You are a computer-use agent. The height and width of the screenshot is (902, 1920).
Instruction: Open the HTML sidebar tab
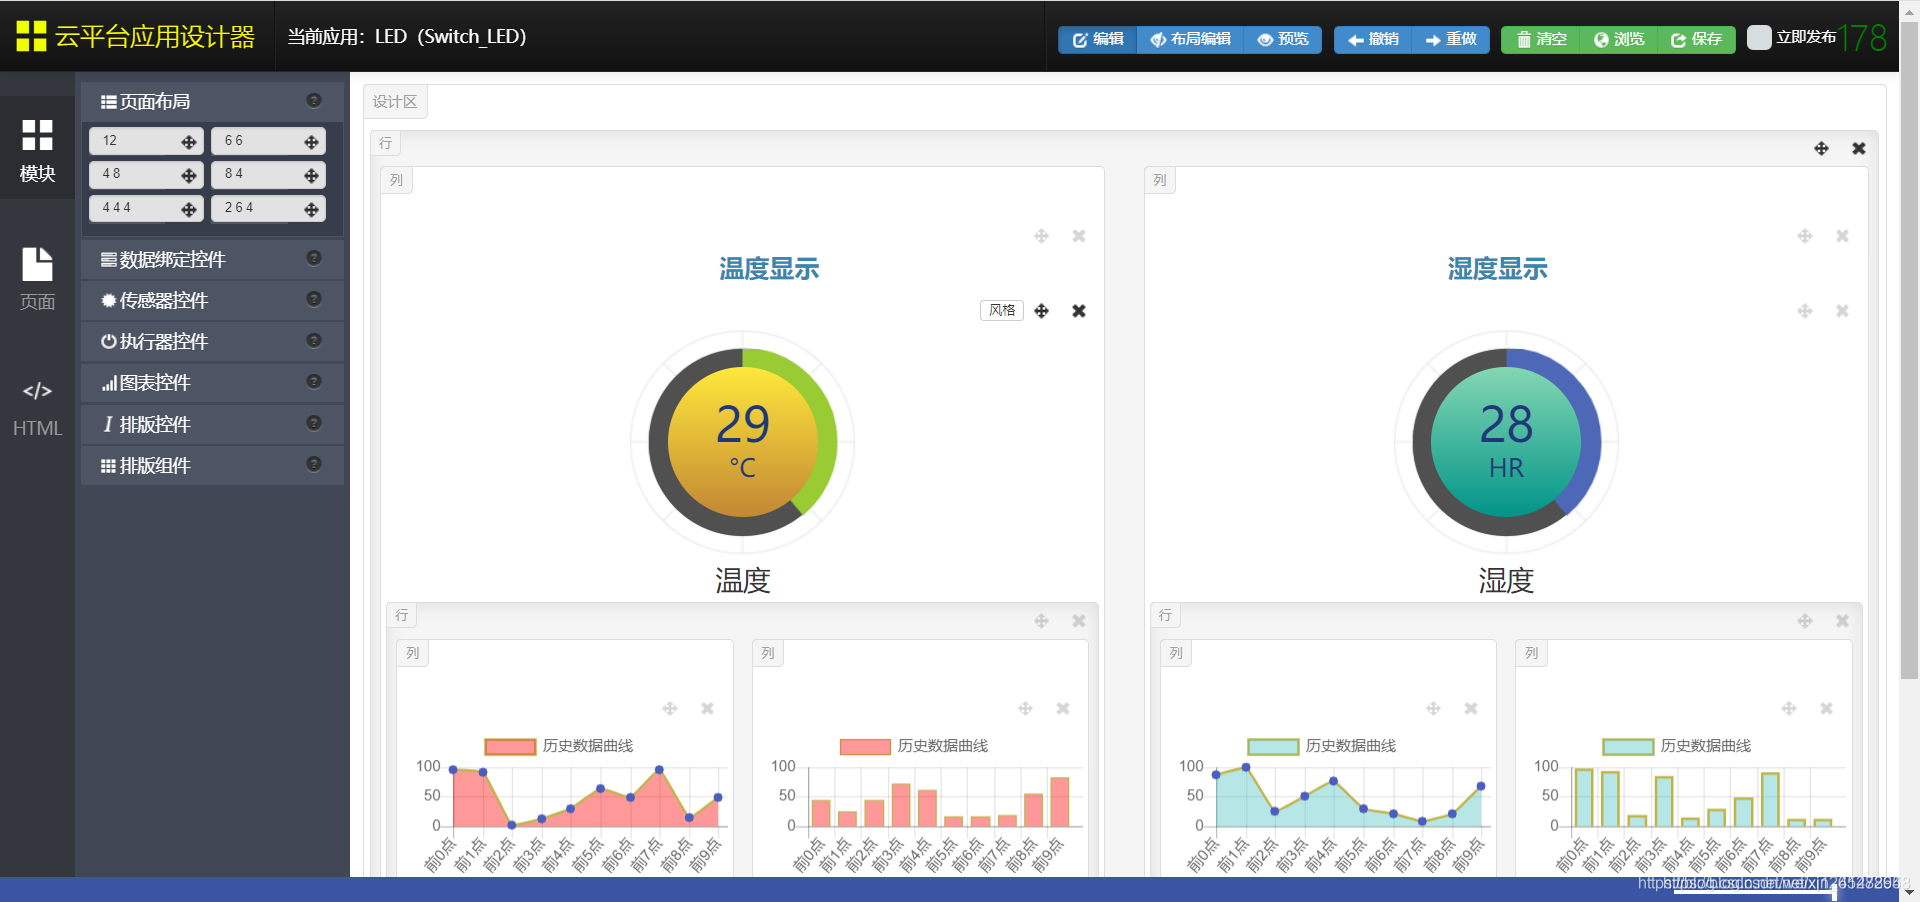(x=37, y=408)
